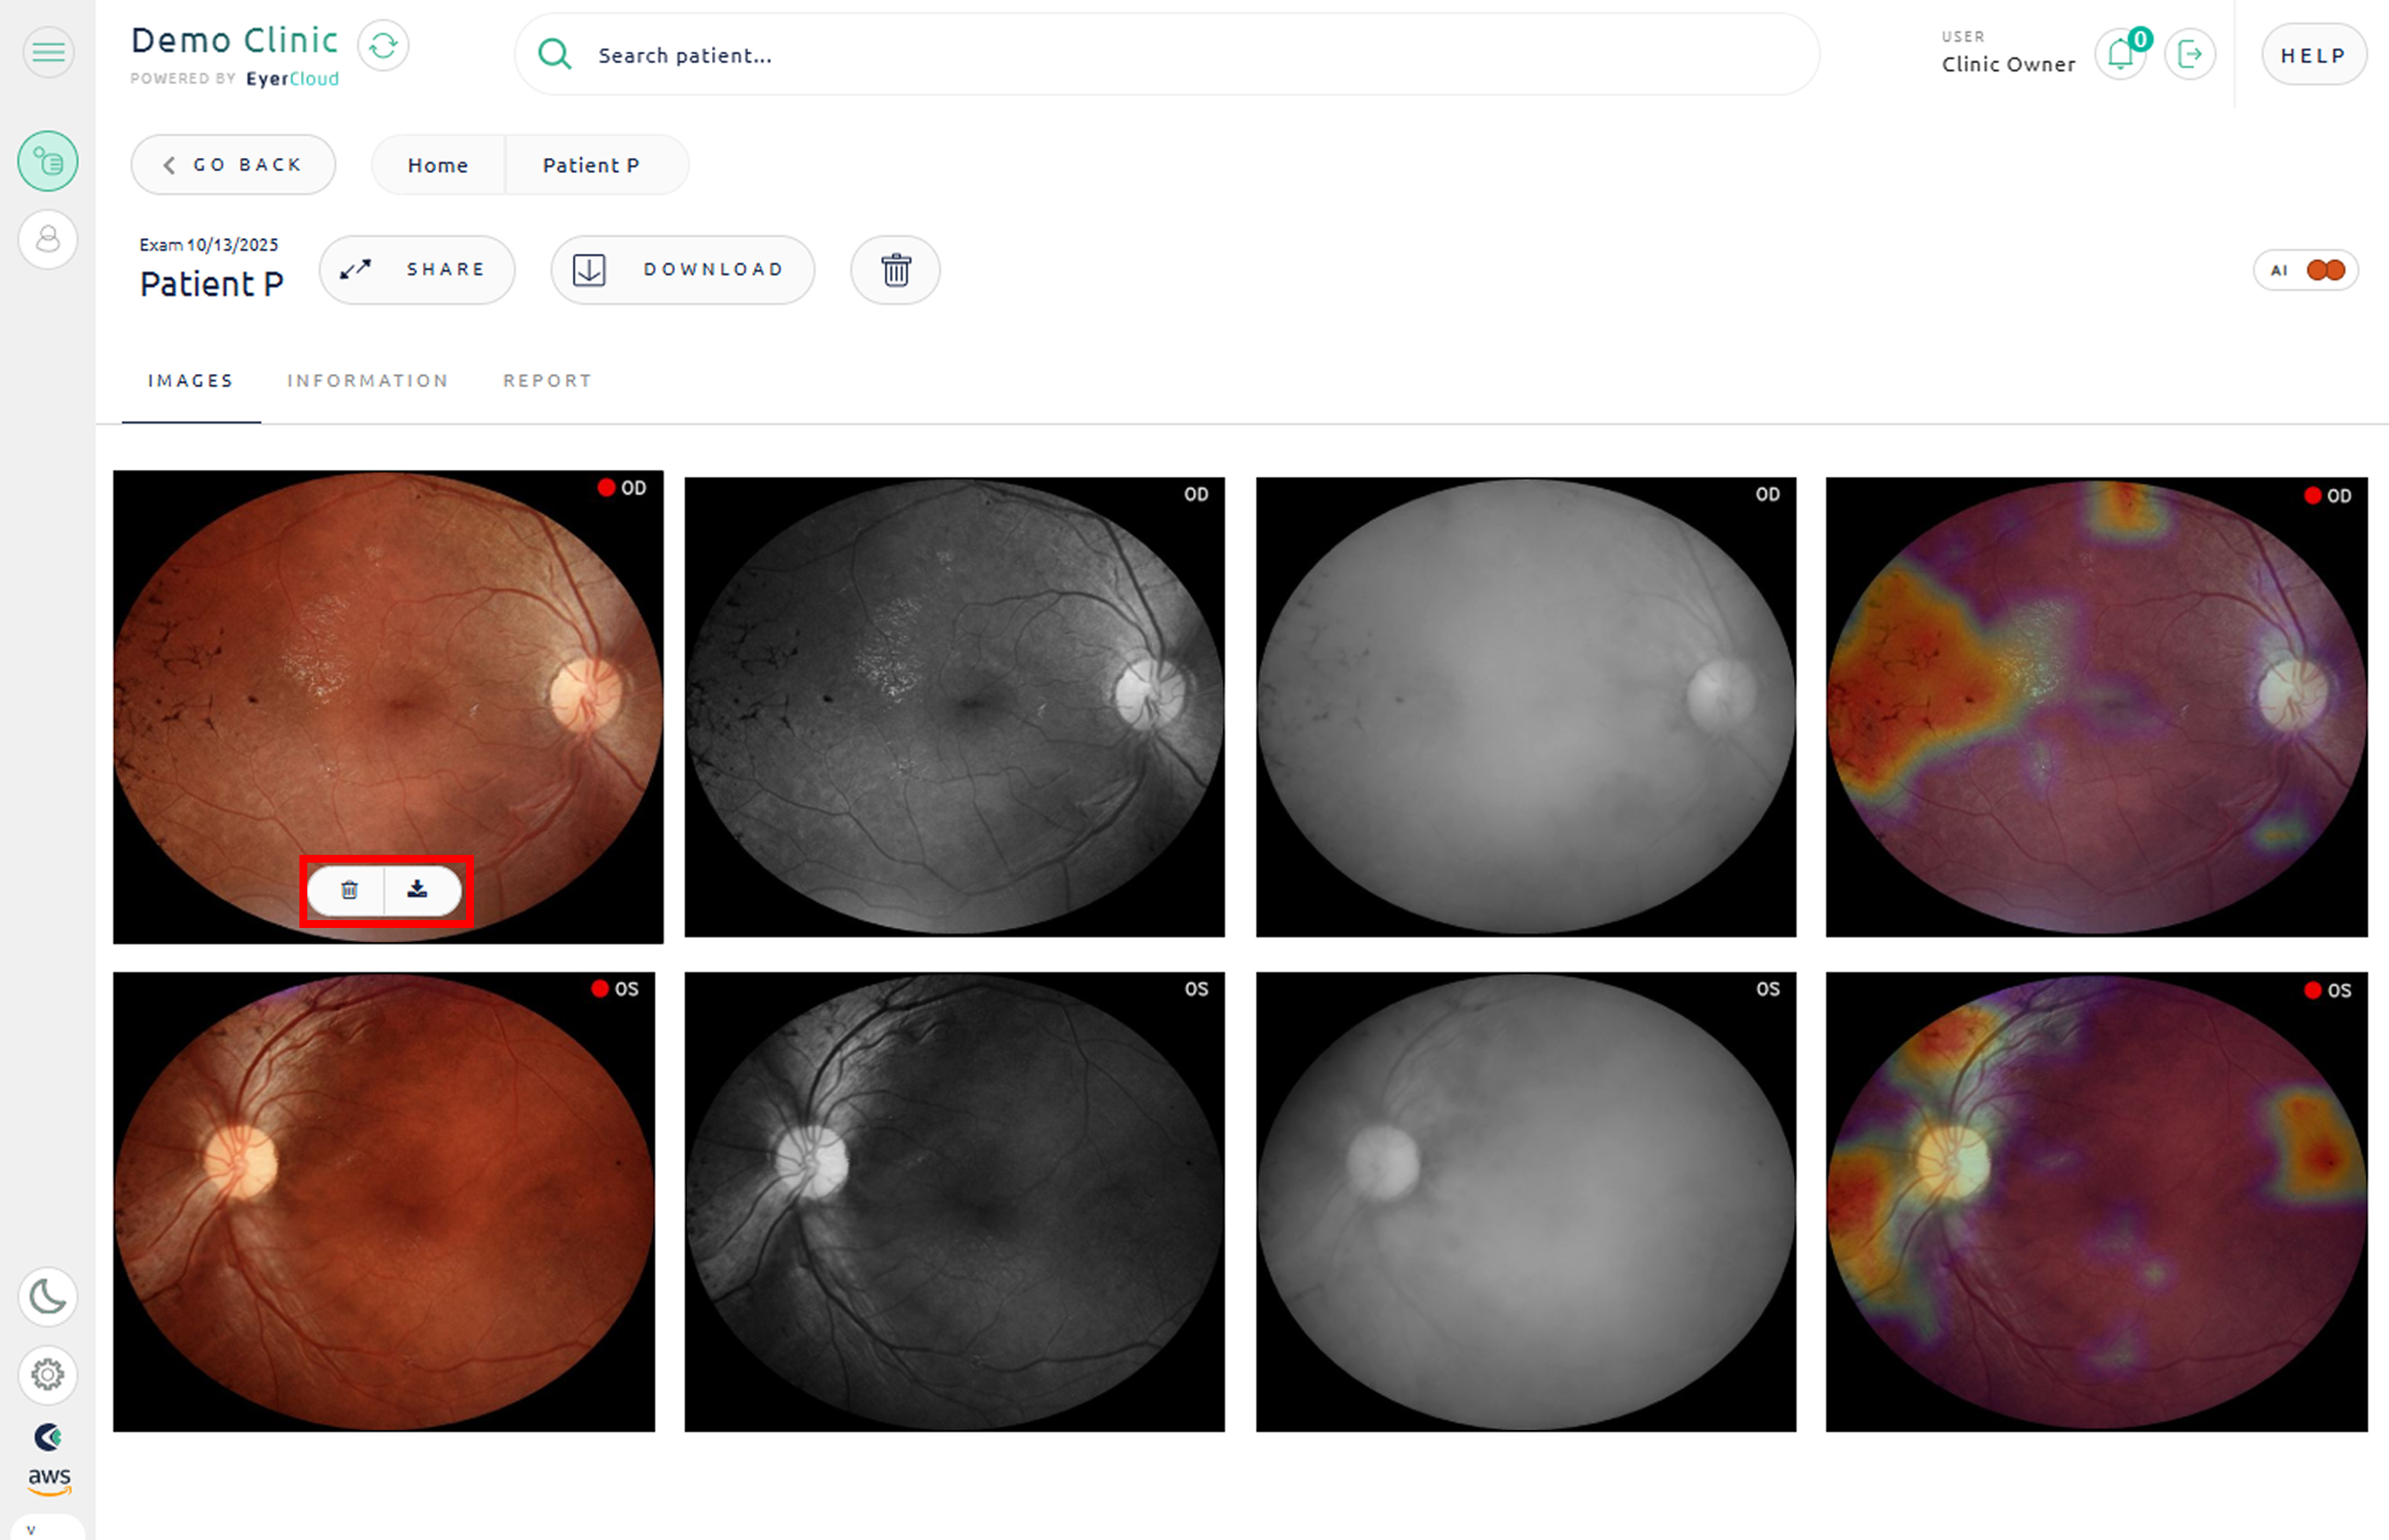Click the Go Back button

point(233,165)
